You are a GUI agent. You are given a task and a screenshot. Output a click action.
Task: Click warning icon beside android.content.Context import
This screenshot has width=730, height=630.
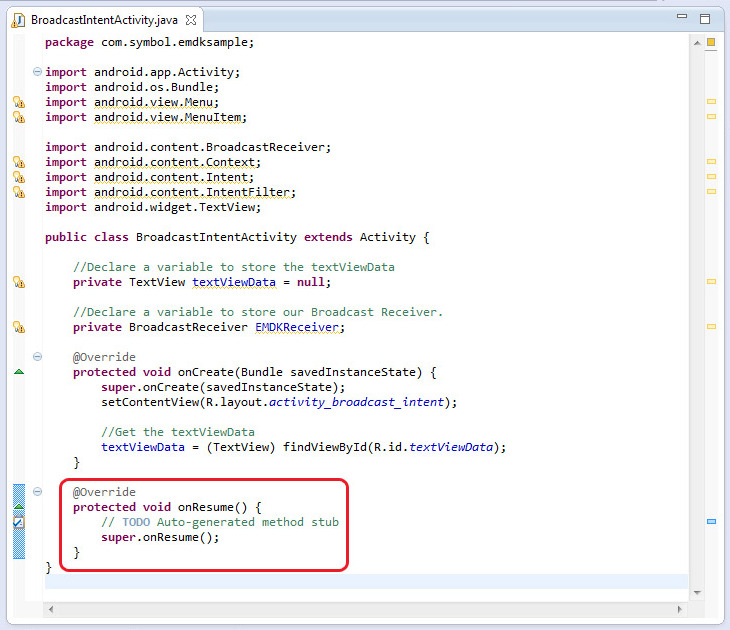(18, 162)
